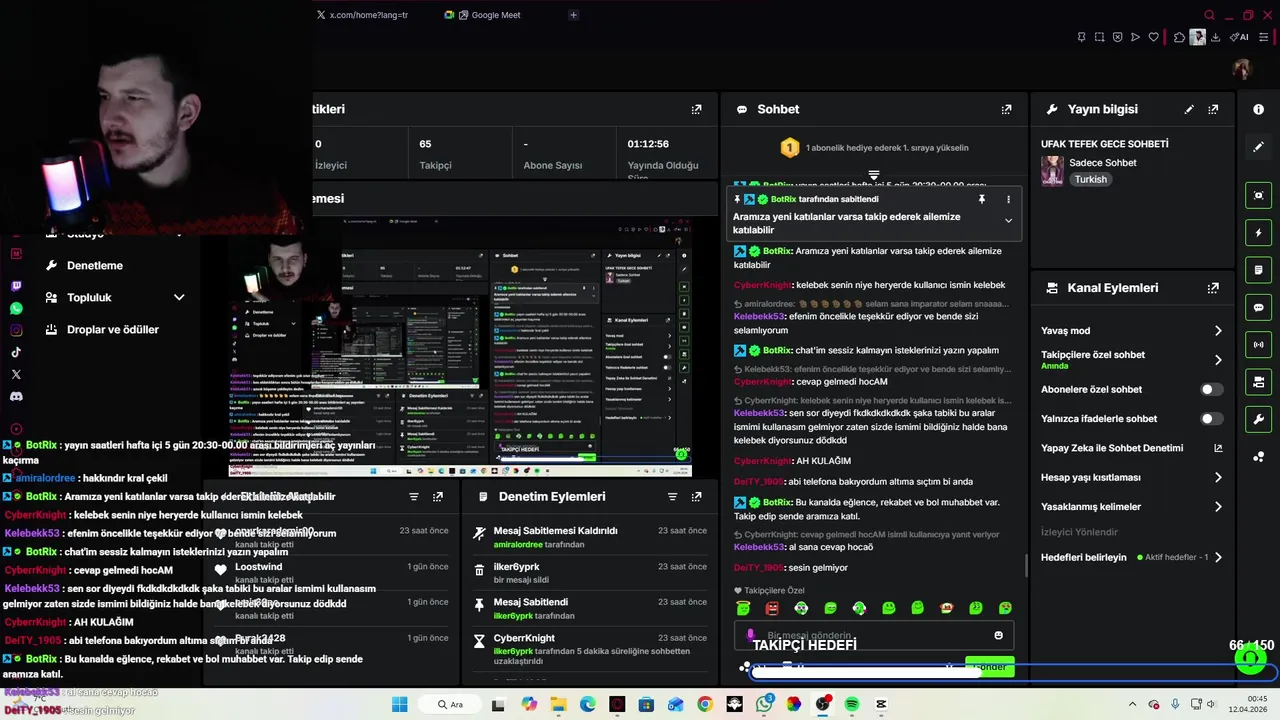Image resolution: width=1280 pixels, height=720 pixels.
Task: Toggle Abonelere özel sohbet switch
Action: pos(1211,389)
